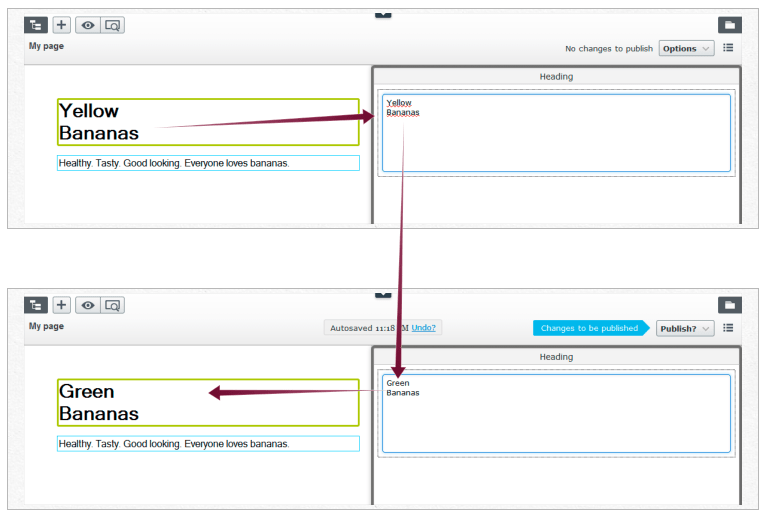
Task: Open the Options dropdown
Action: (x=686, y=48)
